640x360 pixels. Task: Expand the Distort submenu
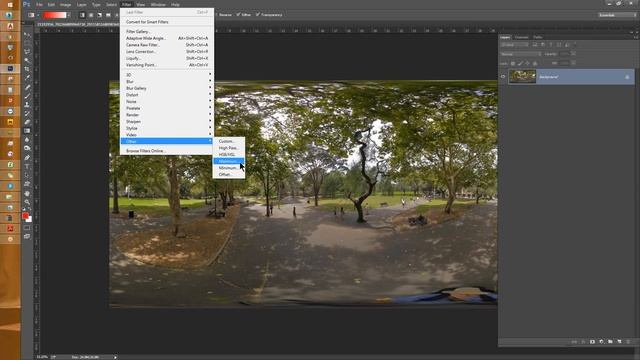point(167,95)
